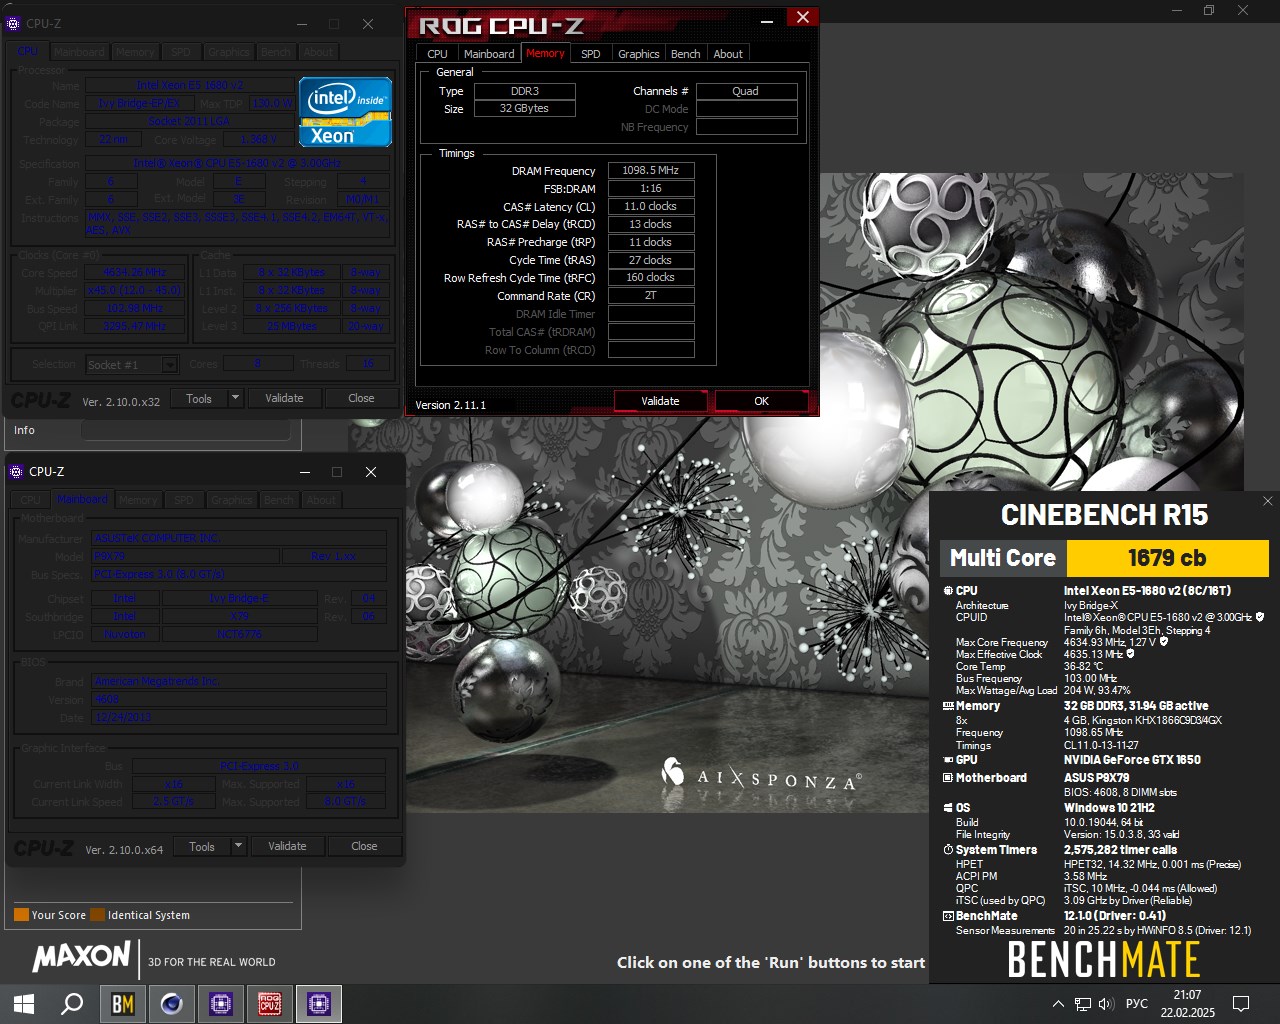Switch to Bench tab in ROG CPU-Z
1280x1024 pixels.
(x=685, y=54)
